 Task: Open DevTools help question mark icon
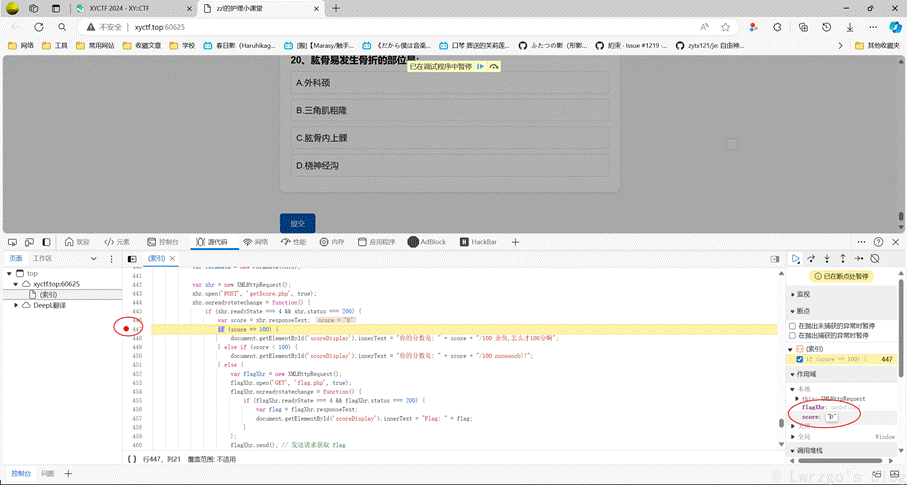coord(878,242)
